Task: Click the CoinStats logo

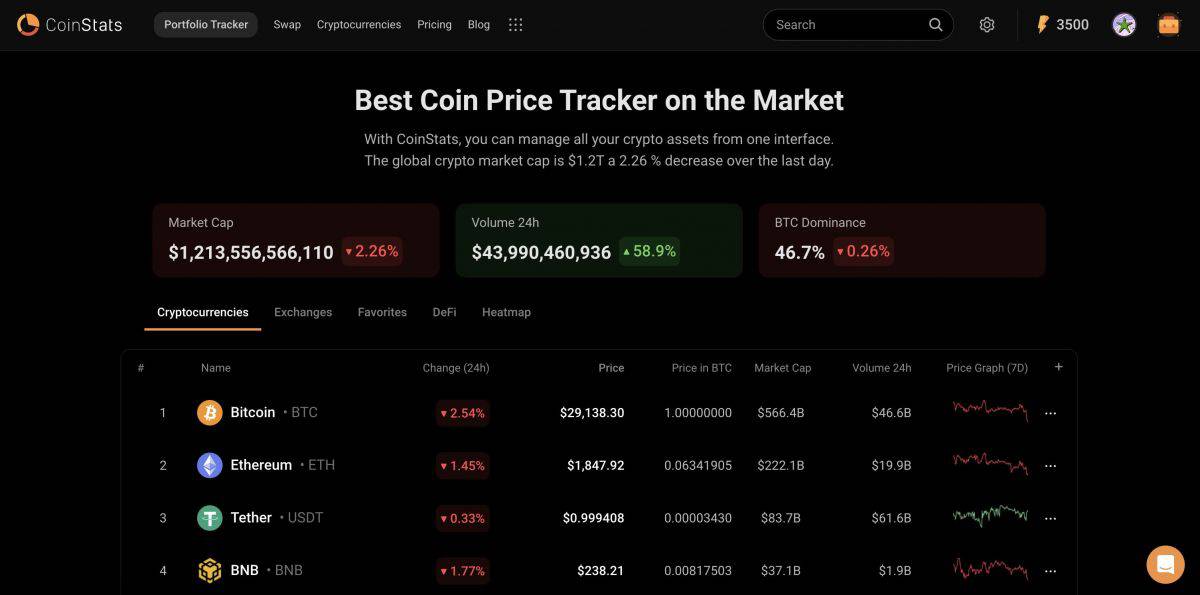Action: coord(68,24)
